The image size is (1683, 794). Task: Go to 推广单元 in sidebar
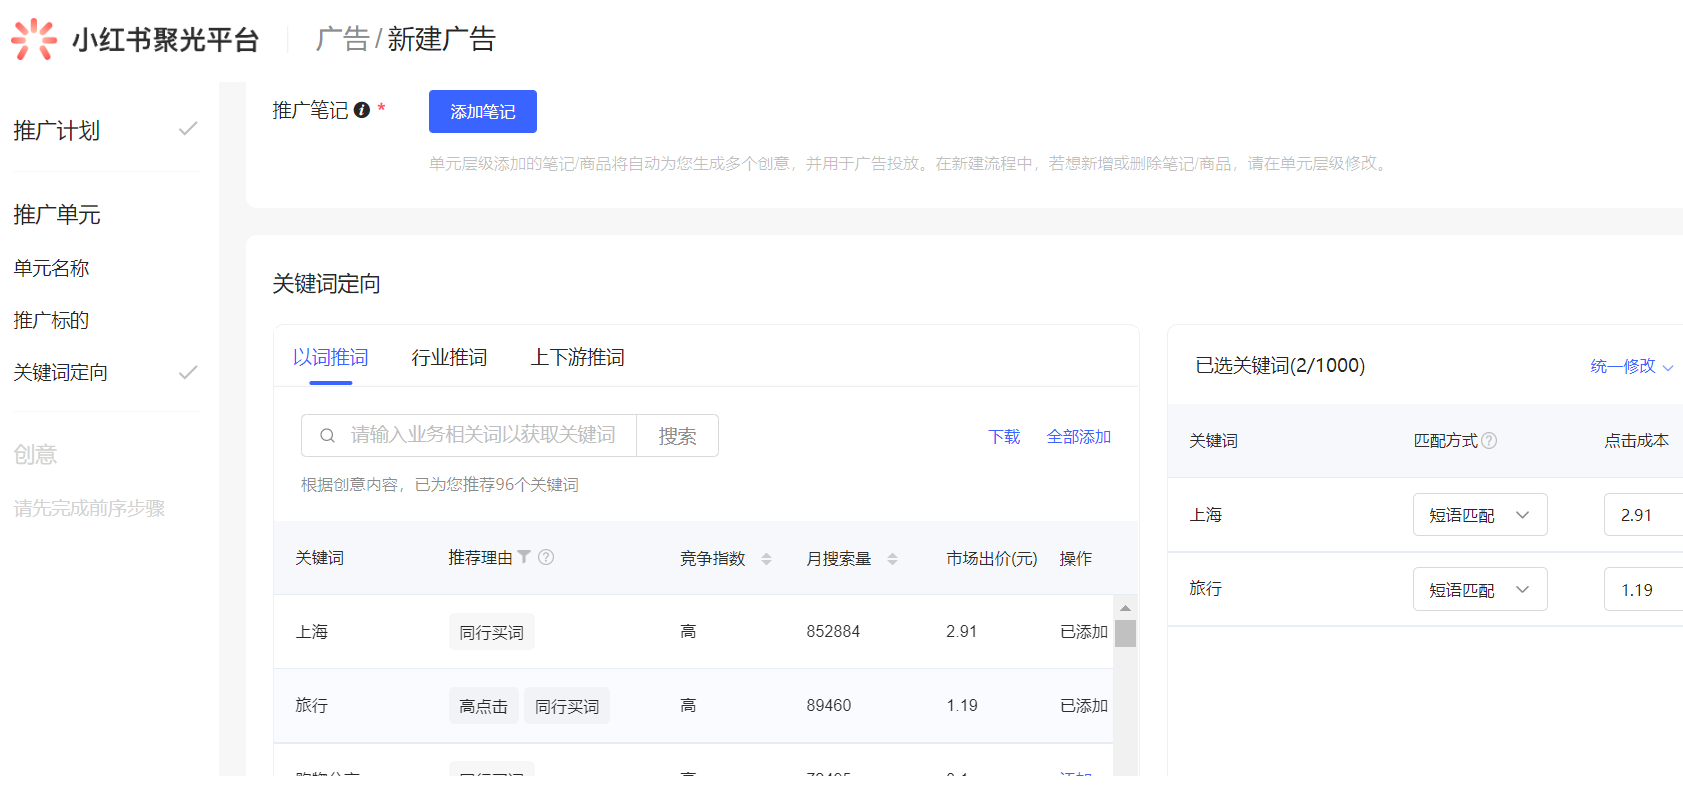click(57, 214)
